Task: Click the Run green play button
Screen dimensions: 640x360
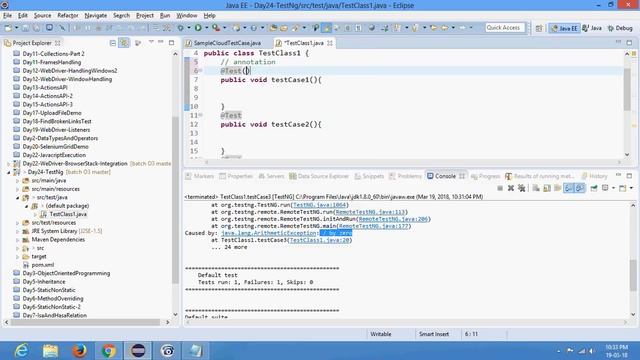Action: [198, 28]
